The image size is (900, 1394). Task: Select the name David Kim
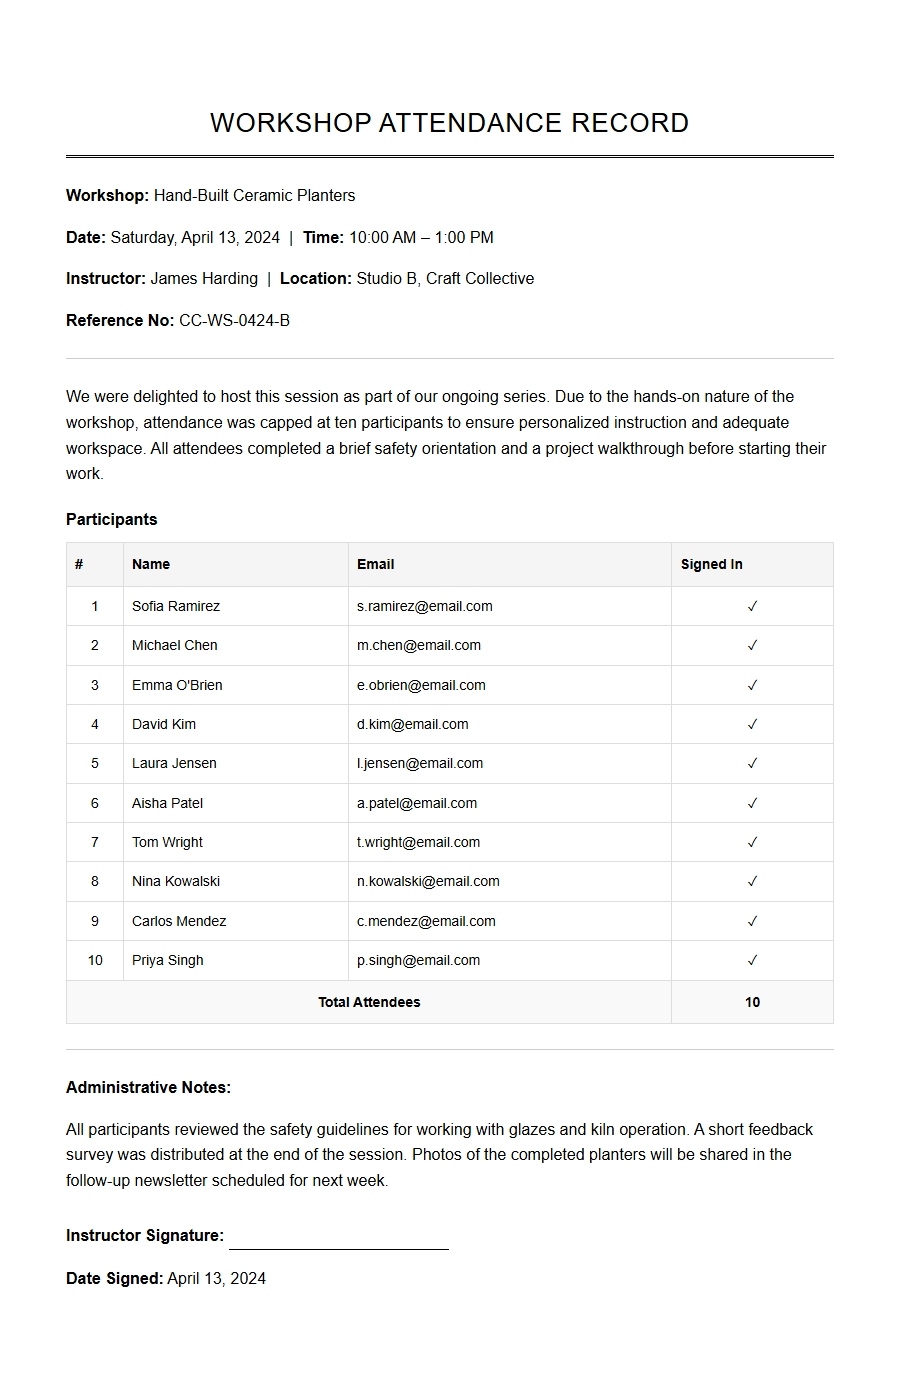tap(164, 724)
